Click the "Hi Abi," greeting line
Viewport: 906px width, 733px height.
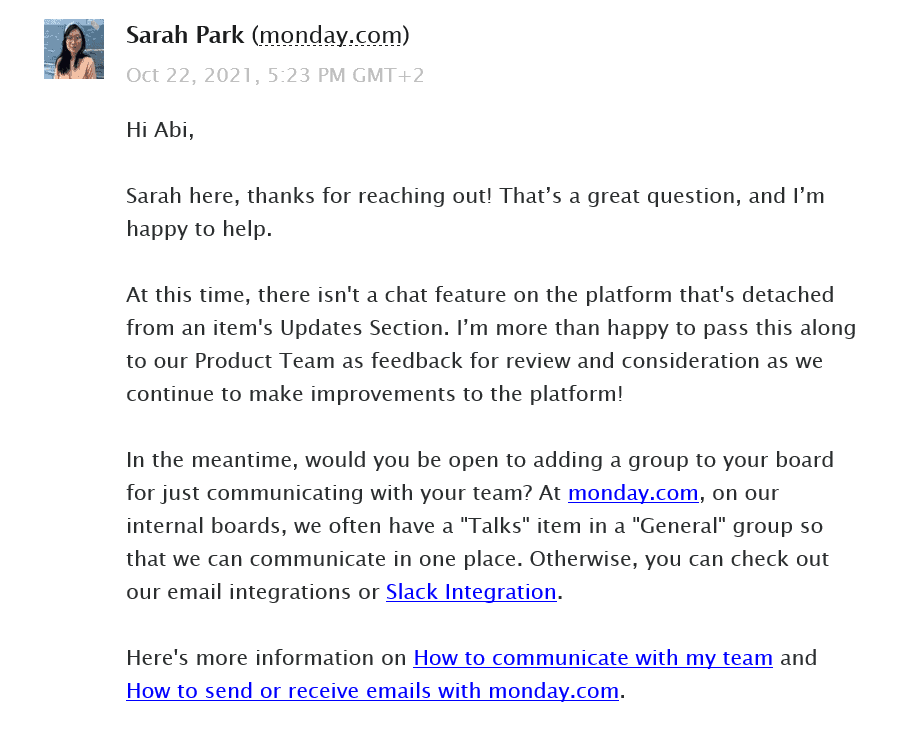pyautogui.click(x=160, y=129)
